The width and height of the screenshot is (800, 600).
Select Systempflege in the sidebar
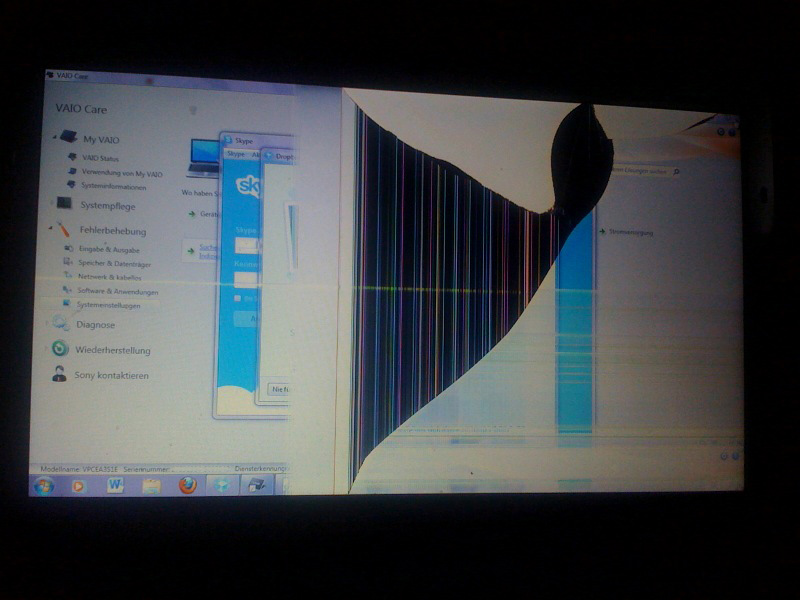click(108, 206)
